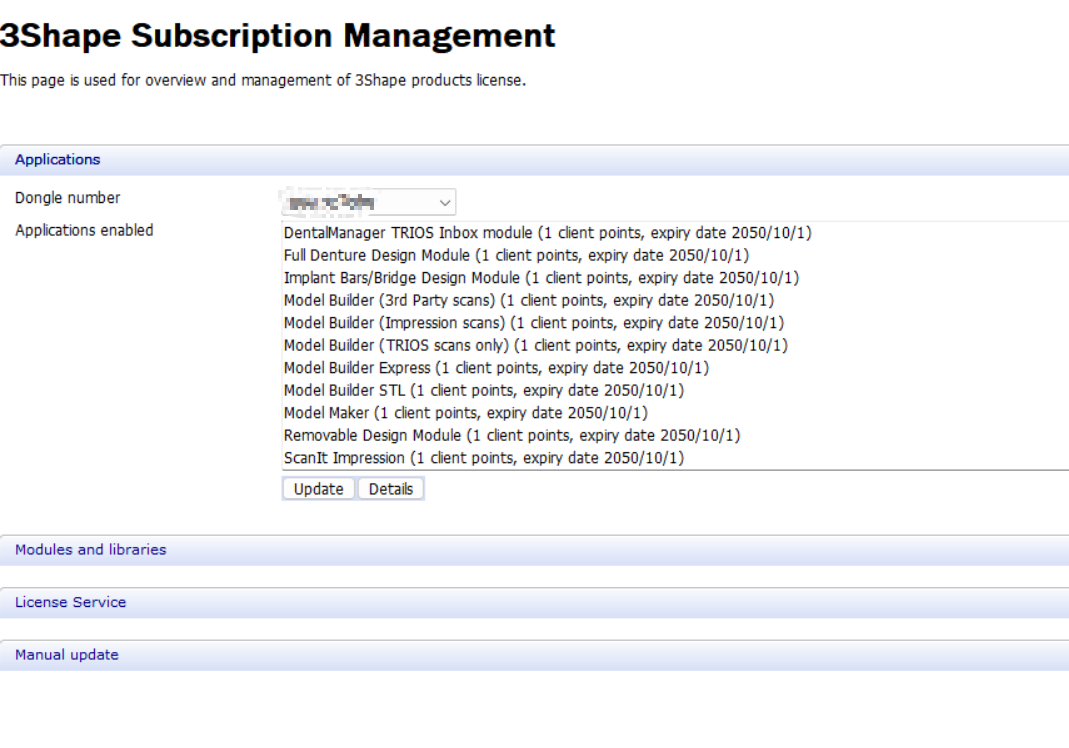Expand the License Service section
The height and width of the screenshot is (748, 1069).
click(71, 603)
